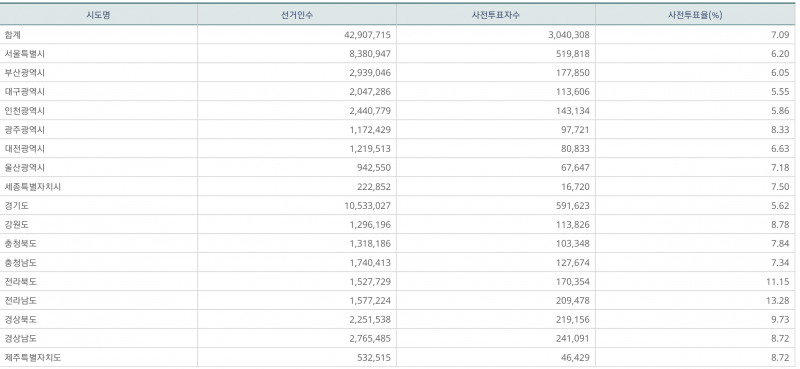Click the 선거인수 column header

(297, 15)
